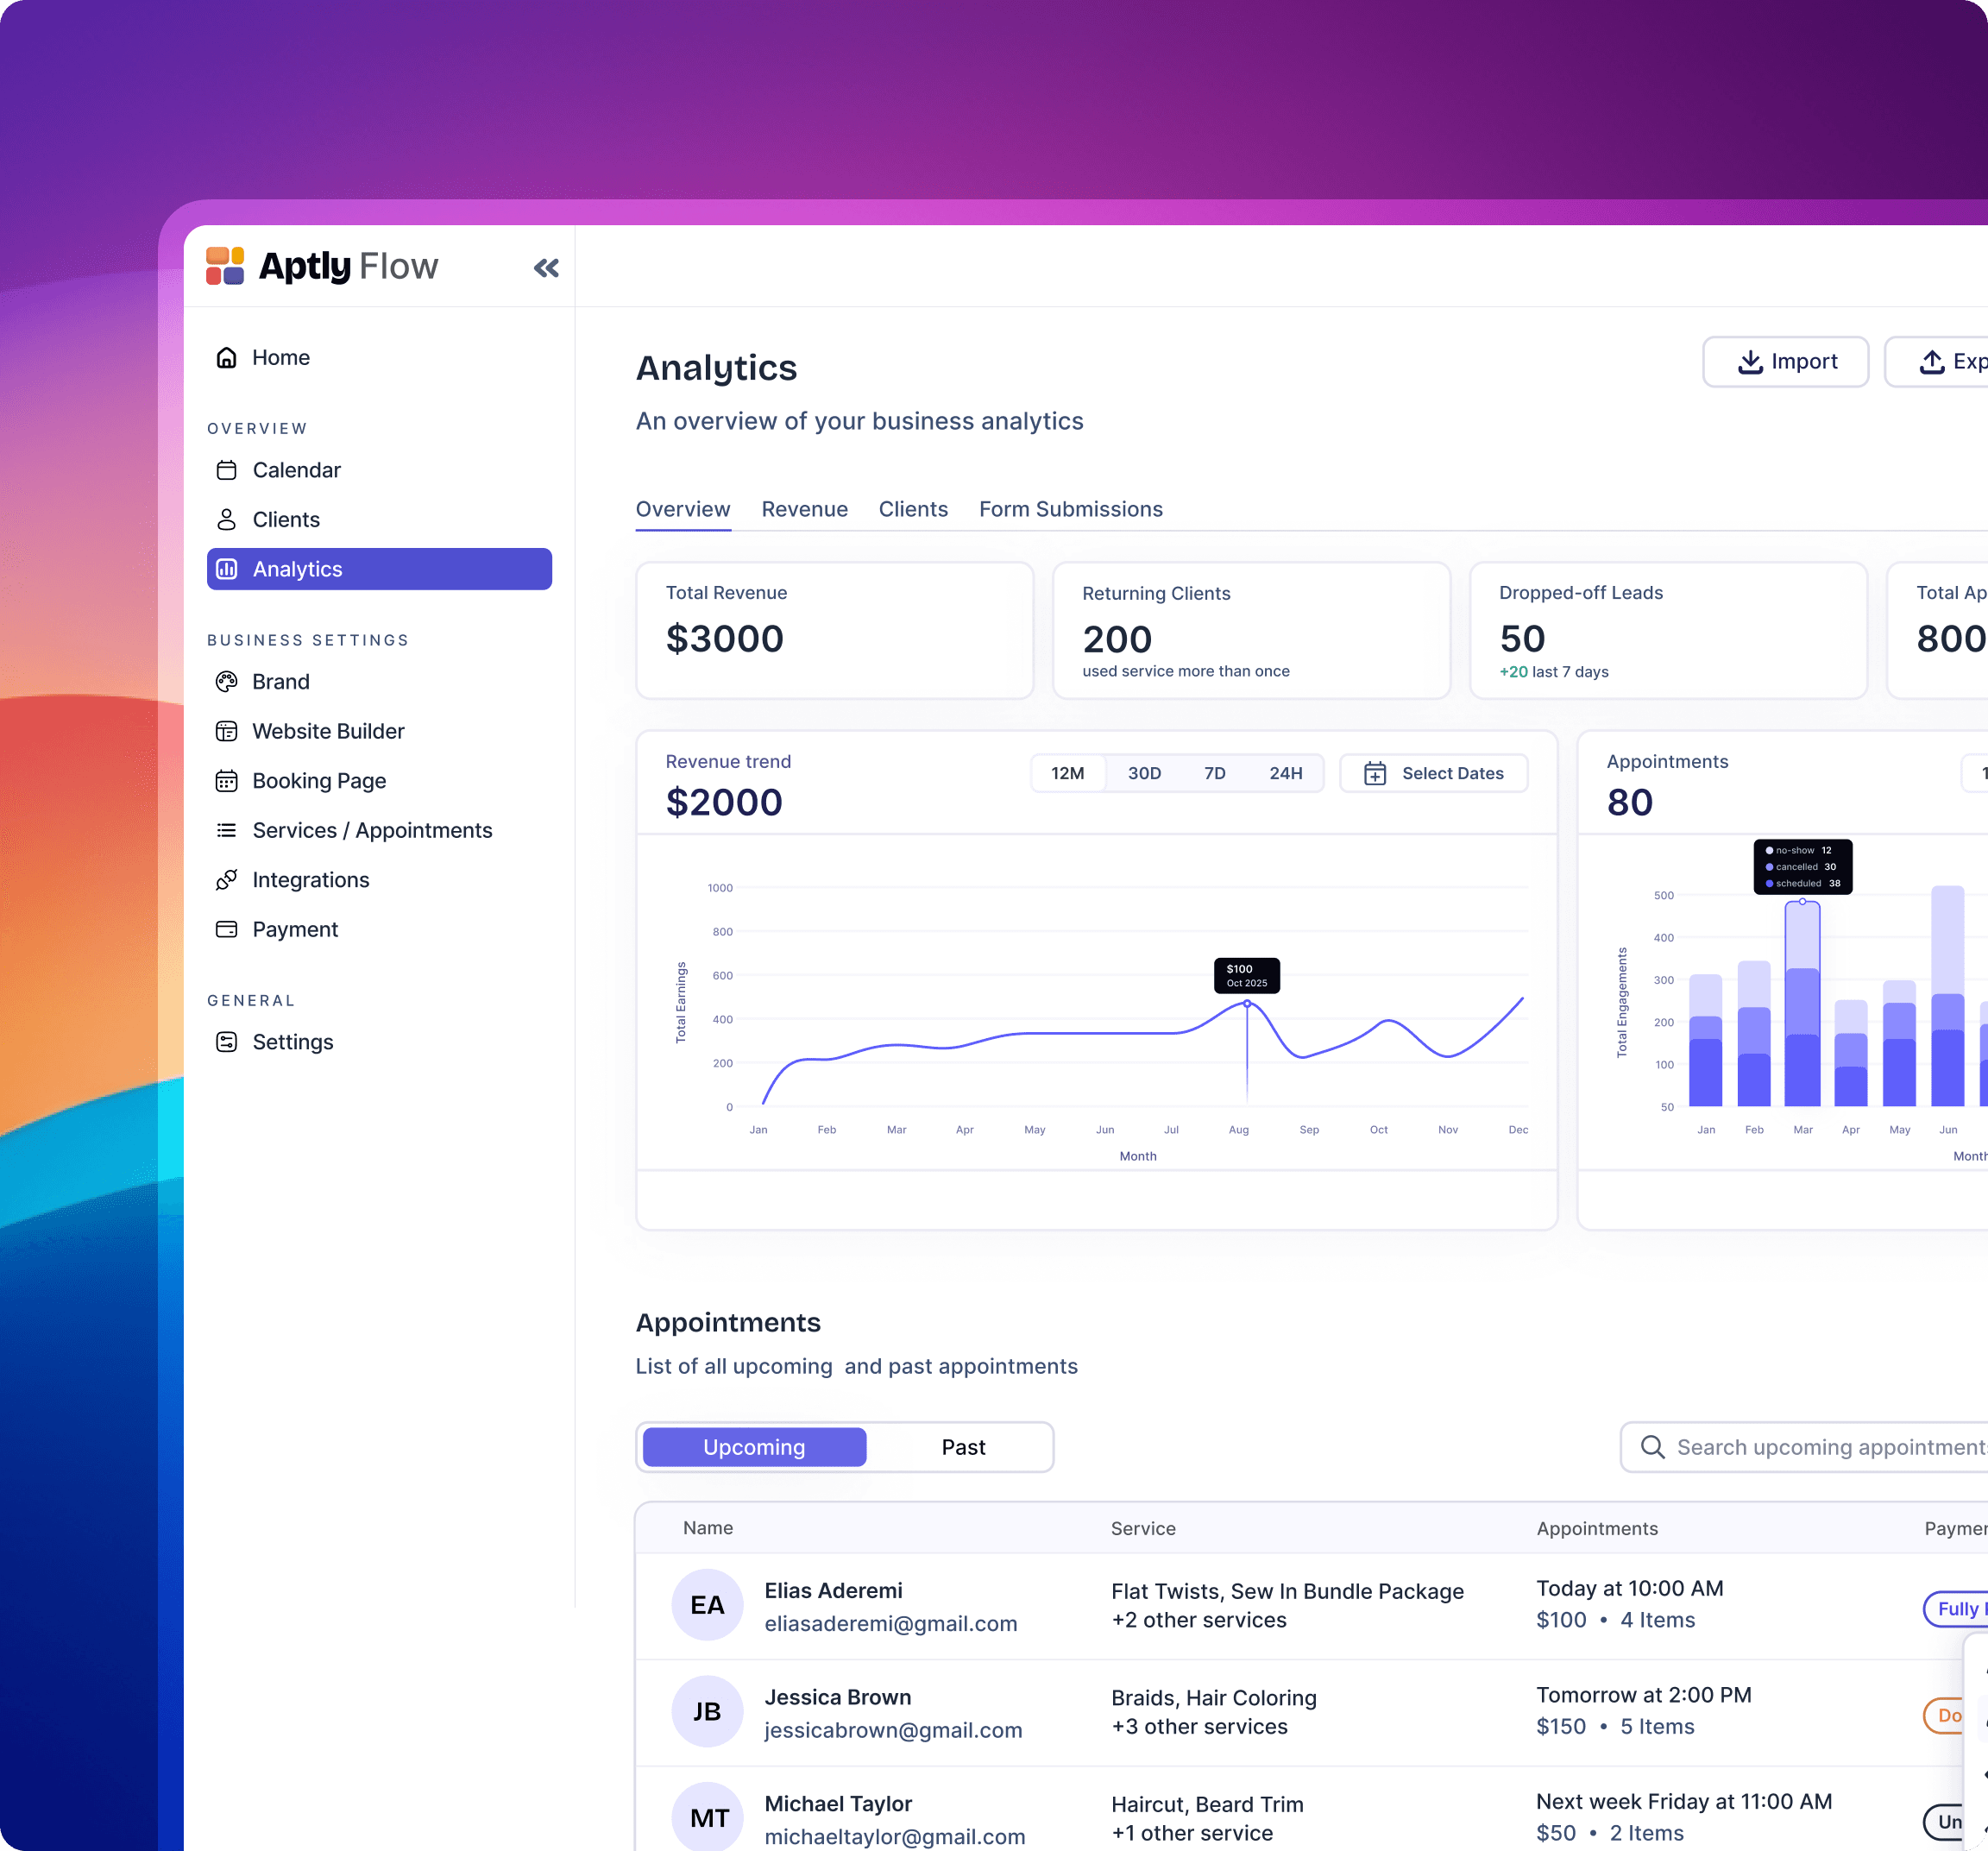This screenshot has height=1851, width=1988.
Task: Select the 7D revenue range
Action: pyautogui.click(x=1214, y=773)
